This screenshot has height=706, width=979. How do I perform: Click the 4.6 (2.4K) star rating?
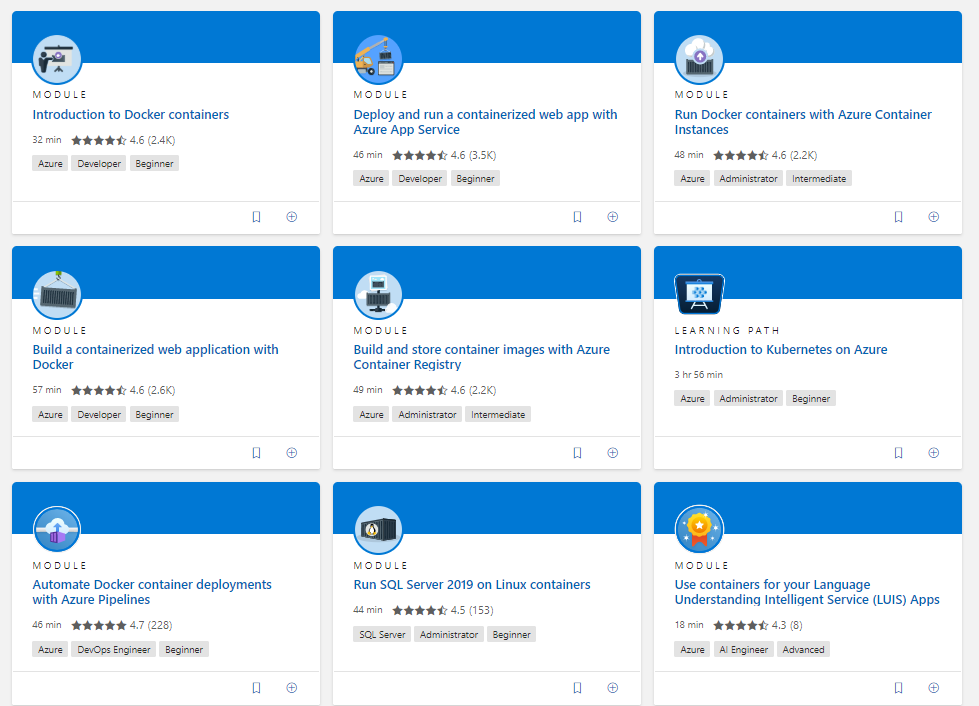tap(123, 140)
